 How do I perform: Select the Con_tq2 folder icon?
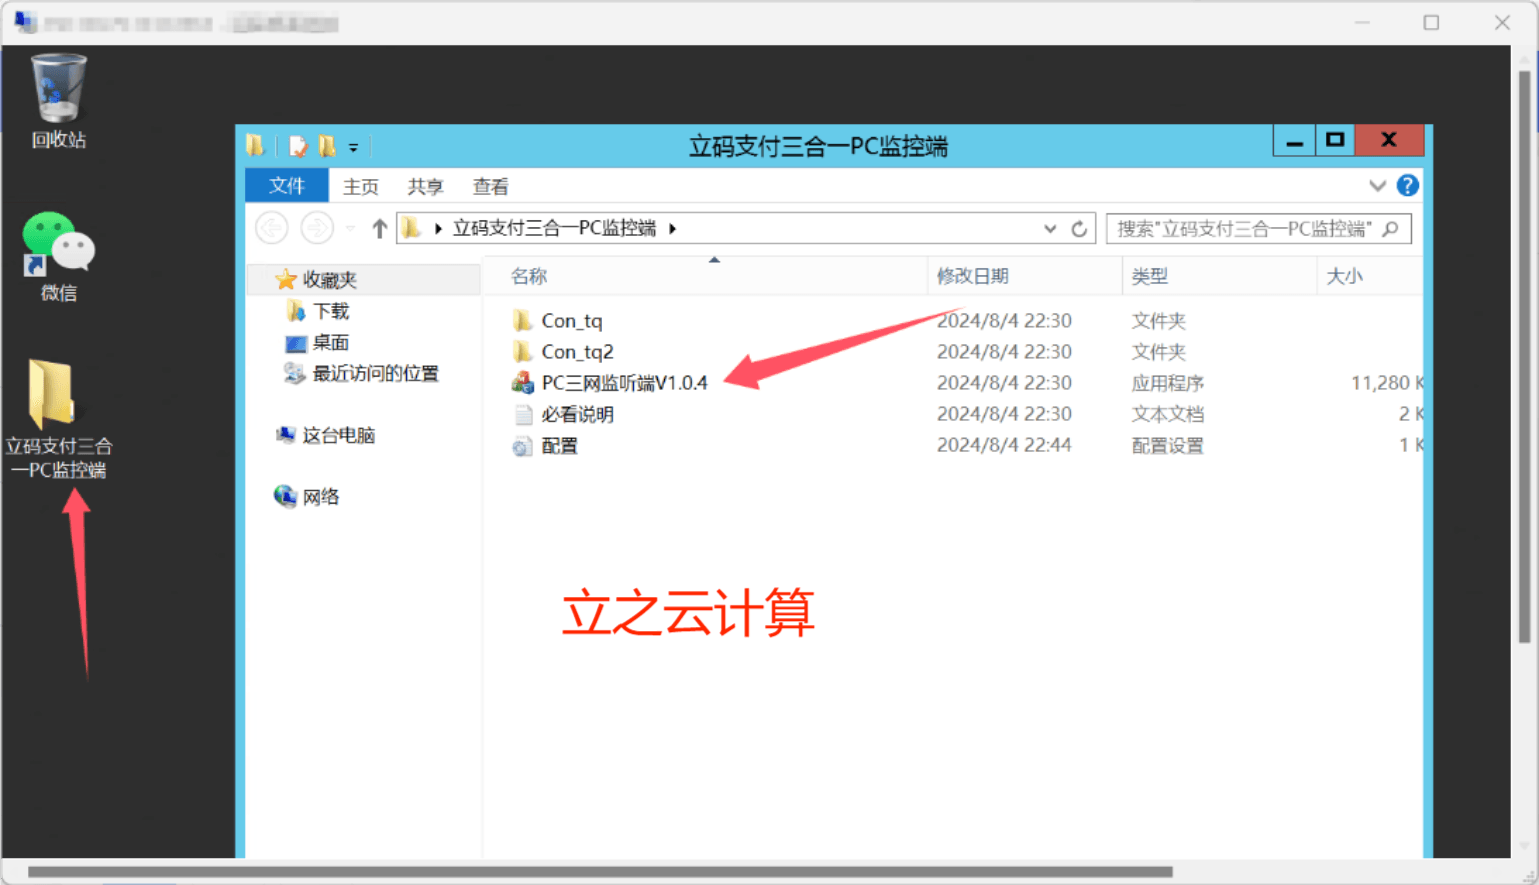522,351
